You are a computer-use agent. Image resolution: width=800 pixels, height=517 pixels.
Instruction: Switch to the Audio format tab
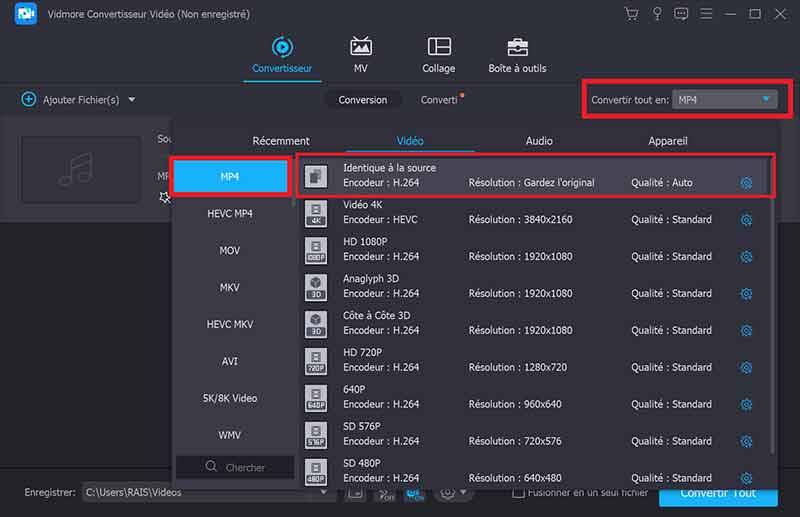(x=539, y=141)
